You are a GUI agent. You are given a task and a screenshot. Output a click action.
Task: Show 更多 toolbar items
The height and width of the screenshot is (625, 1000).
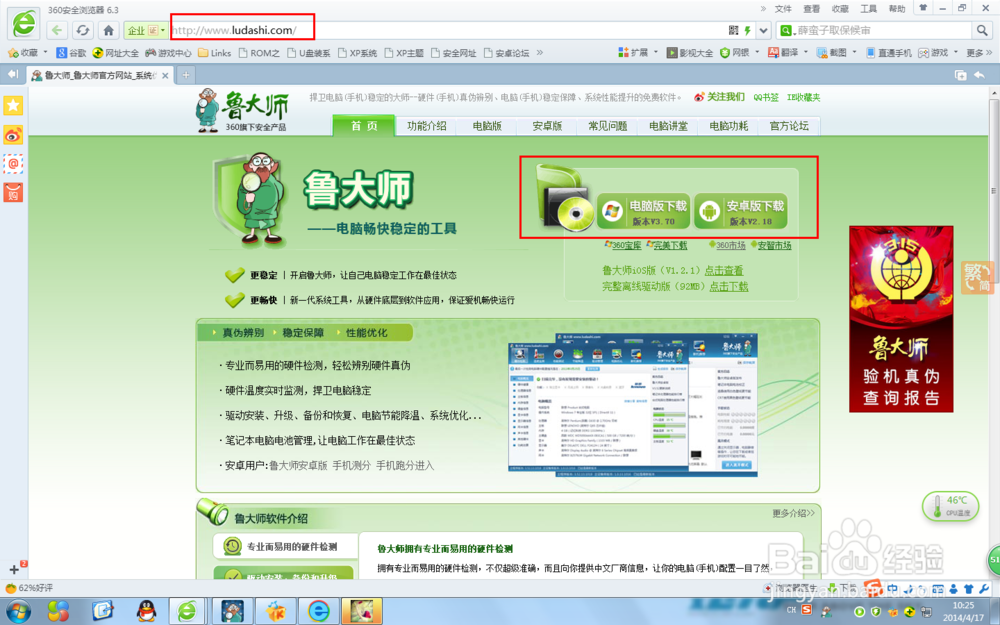tap(979, 53)
